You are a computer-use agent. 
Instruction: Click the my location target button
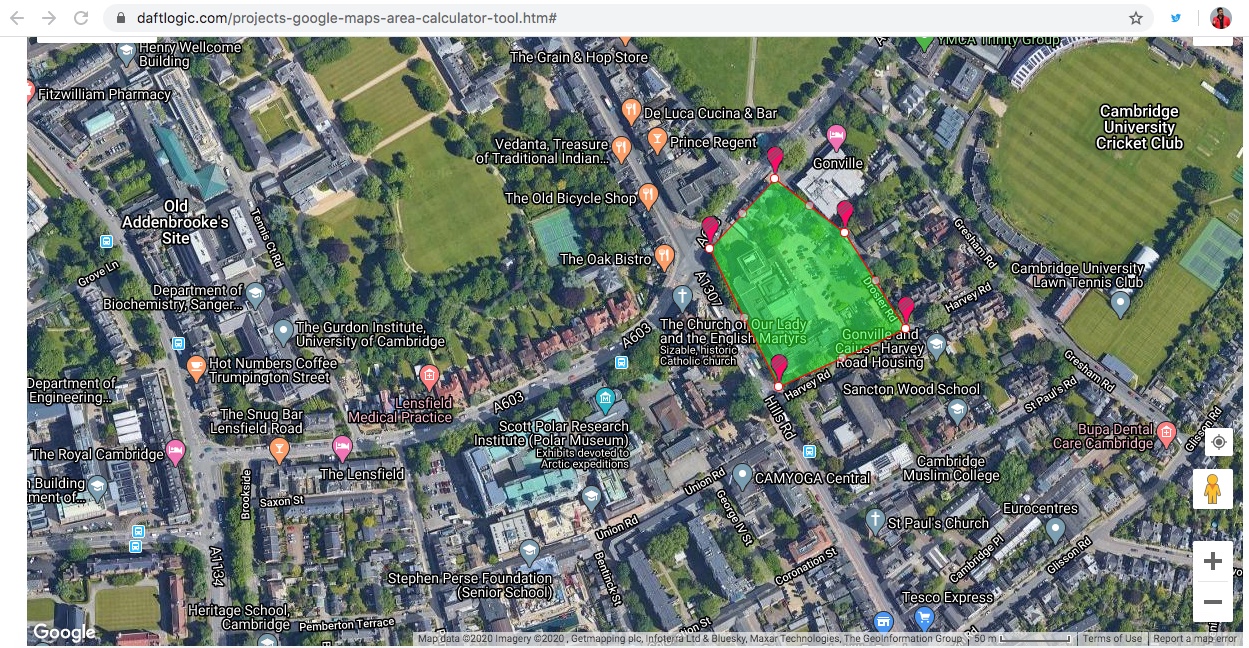[1218, 442]
